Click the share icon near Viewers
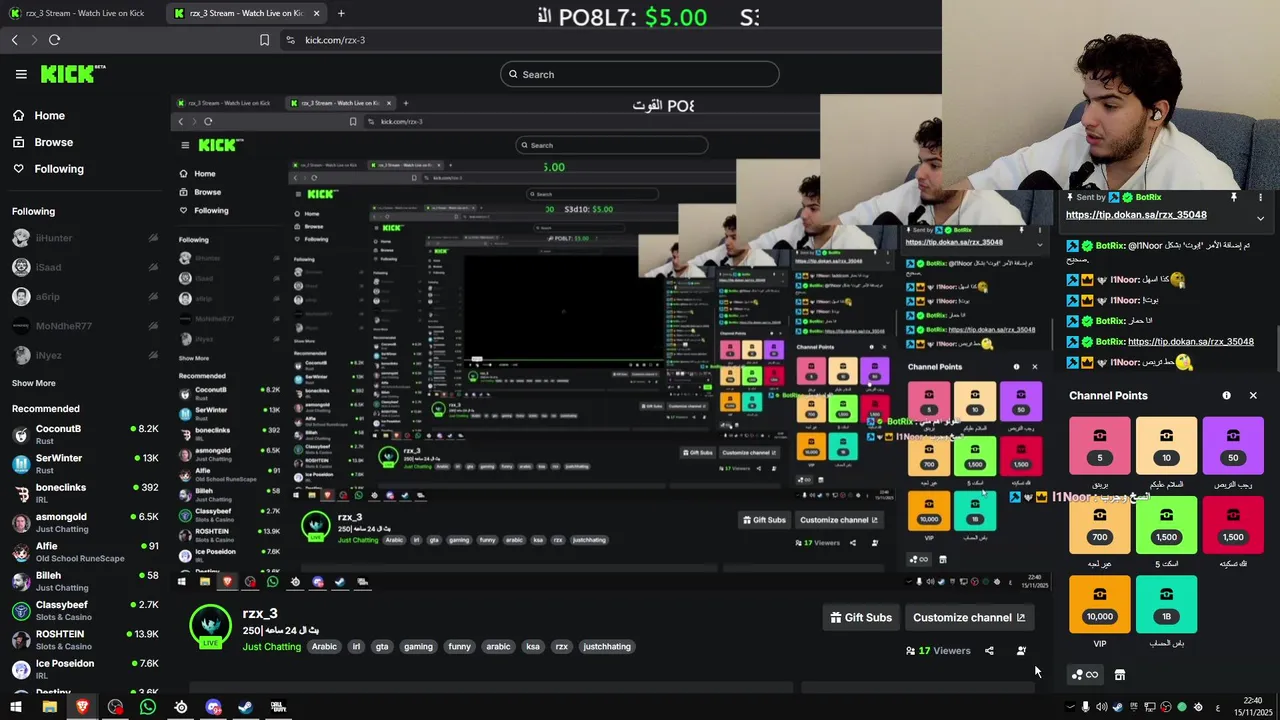The image size is (1280, 720). coord(989,651)
